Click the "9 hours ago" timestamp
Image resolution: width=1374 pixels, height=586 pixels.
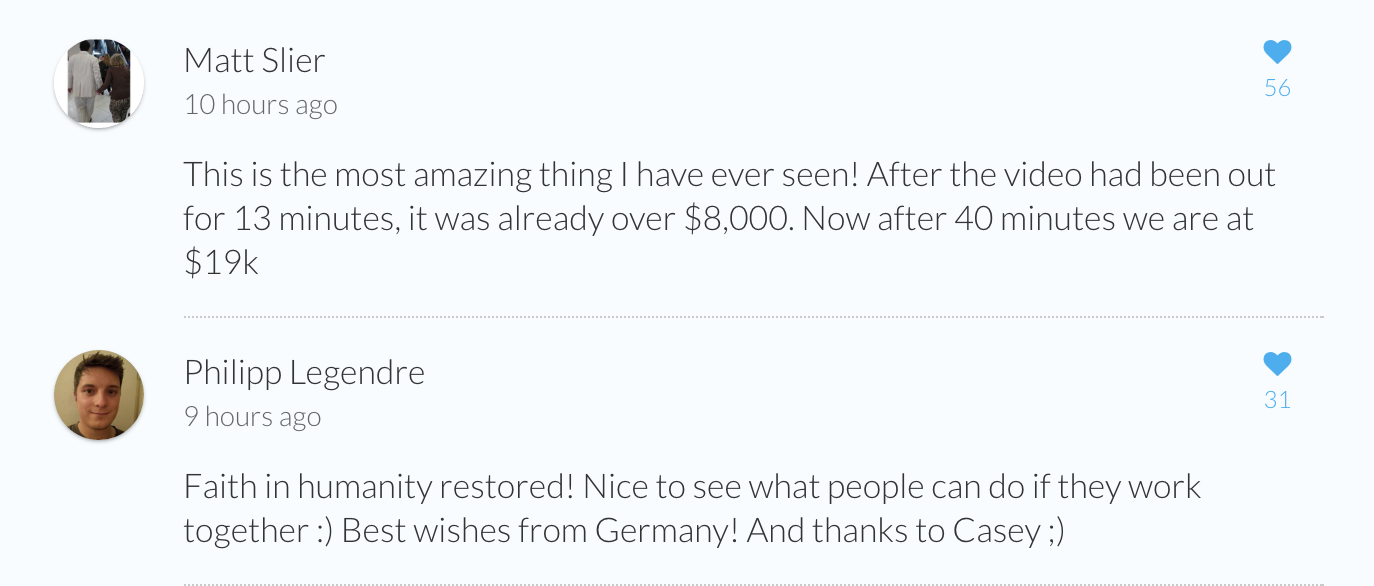click(252, 417)
